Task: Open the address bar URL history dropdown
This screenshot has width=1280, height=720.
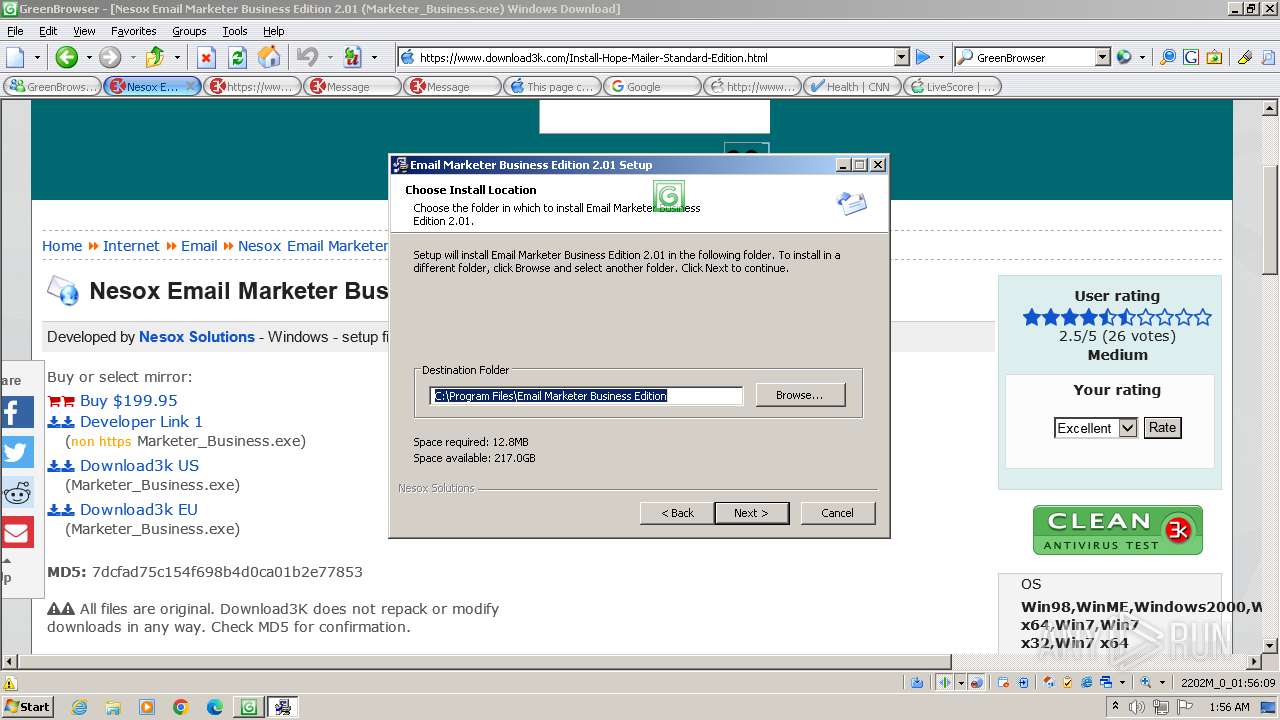Action: [x=901, y=57]
